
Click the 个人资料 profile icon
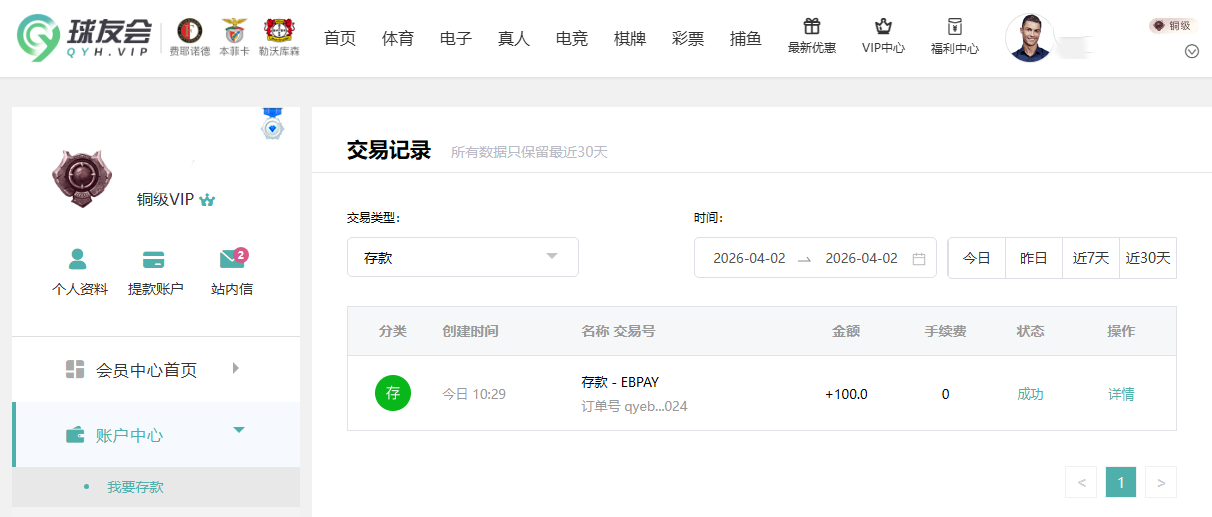(x=79, y=260)
